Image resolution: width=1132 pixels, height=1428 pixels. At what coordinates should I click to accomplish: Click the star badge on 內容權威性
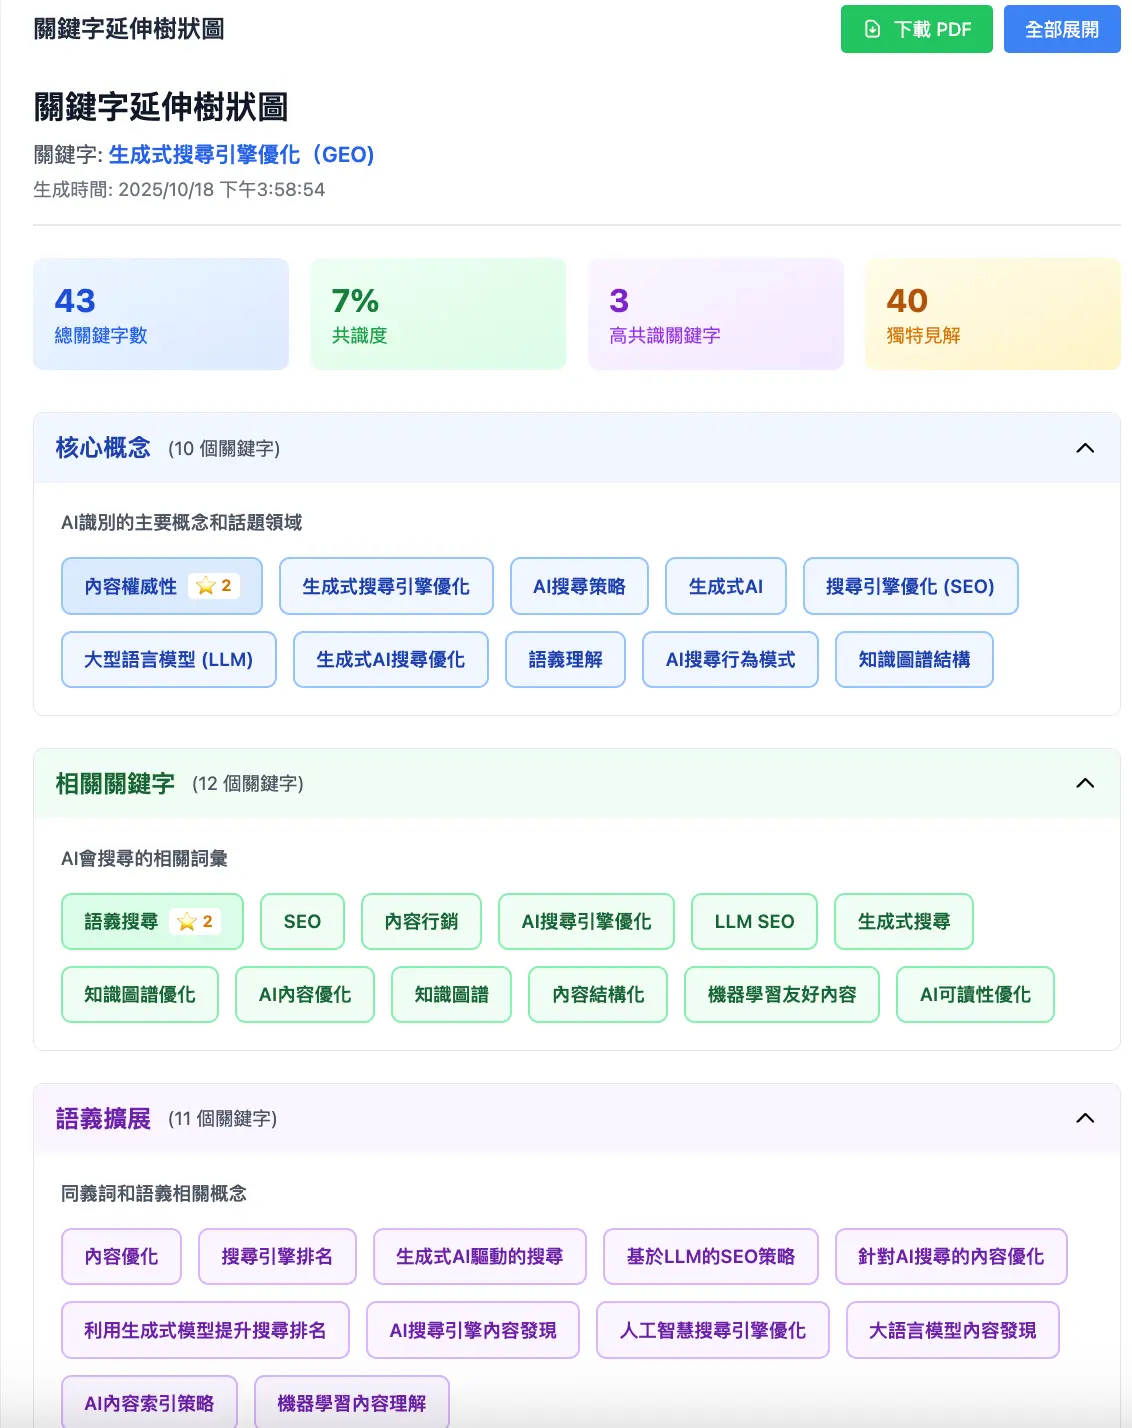pyautogui.click(x=214, y=586)
